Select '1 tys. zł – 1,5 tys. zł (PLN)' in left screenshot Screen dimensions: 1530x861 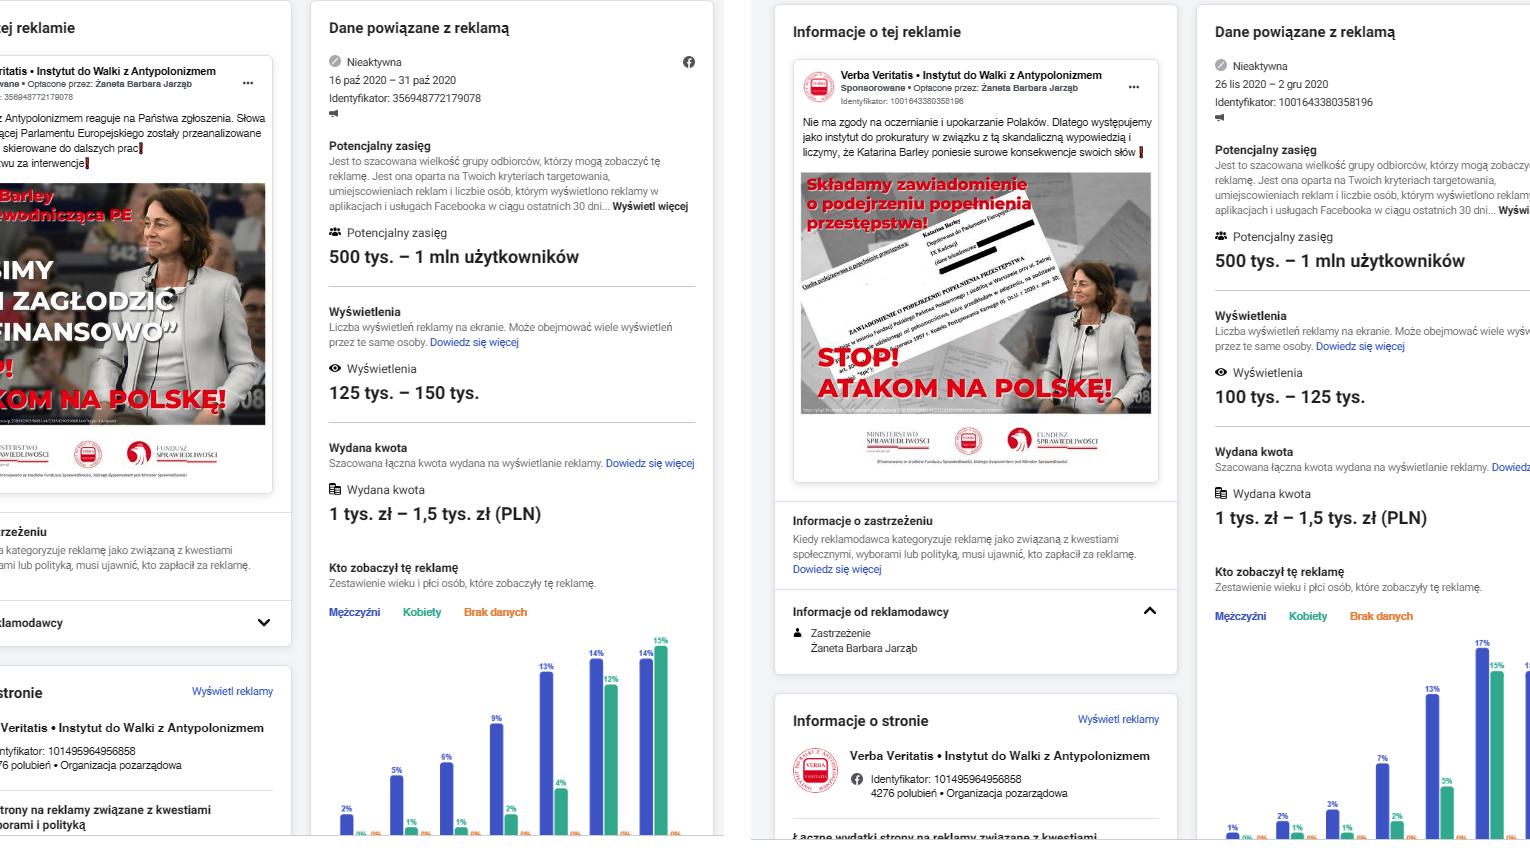[435, 514]
